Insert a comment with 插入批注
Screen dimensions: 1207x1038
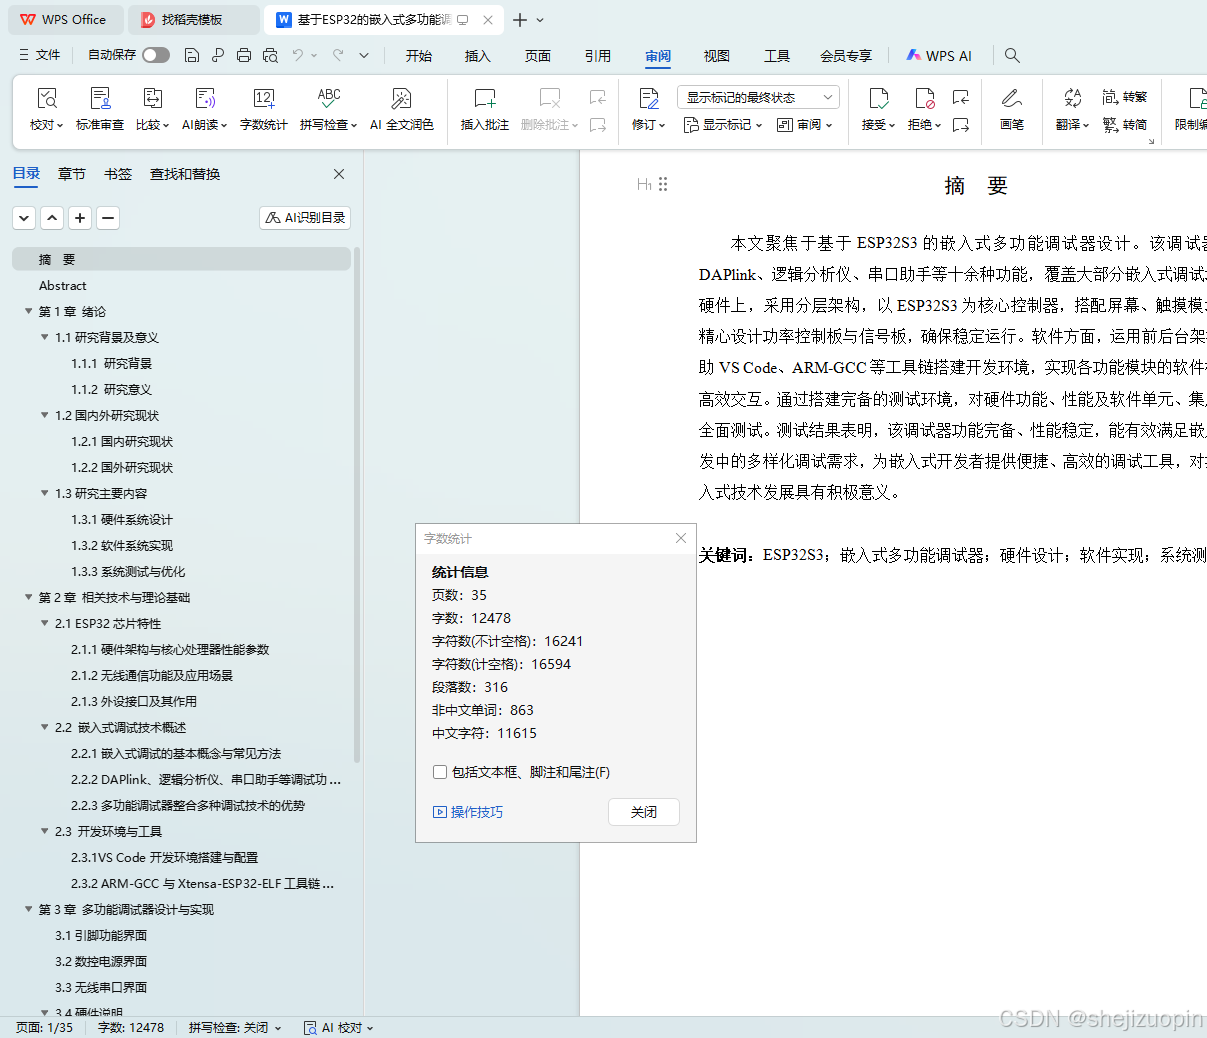pyautogui.click(x=484, y=106)
